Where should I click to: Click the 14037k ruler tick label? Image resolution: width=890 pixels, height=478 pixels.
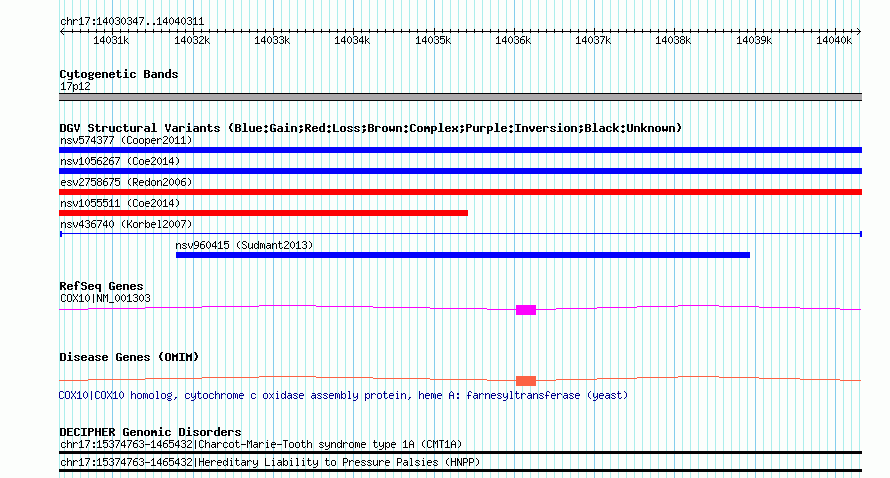point(593,40)
